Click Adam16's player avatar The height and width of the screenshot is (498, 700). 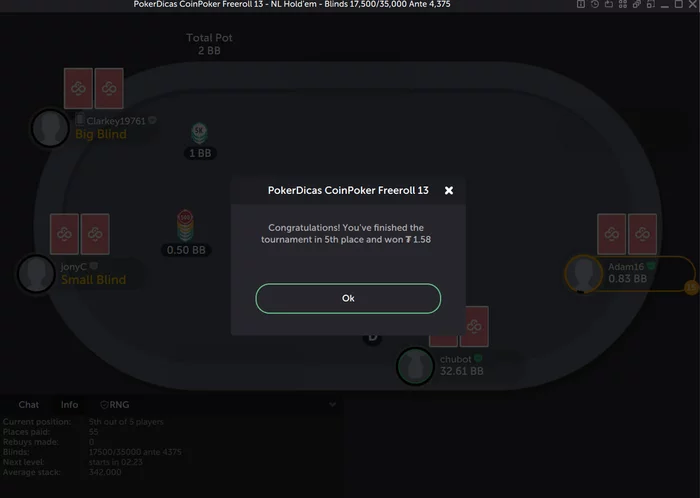pyautogui.click(x=583, y=274)
